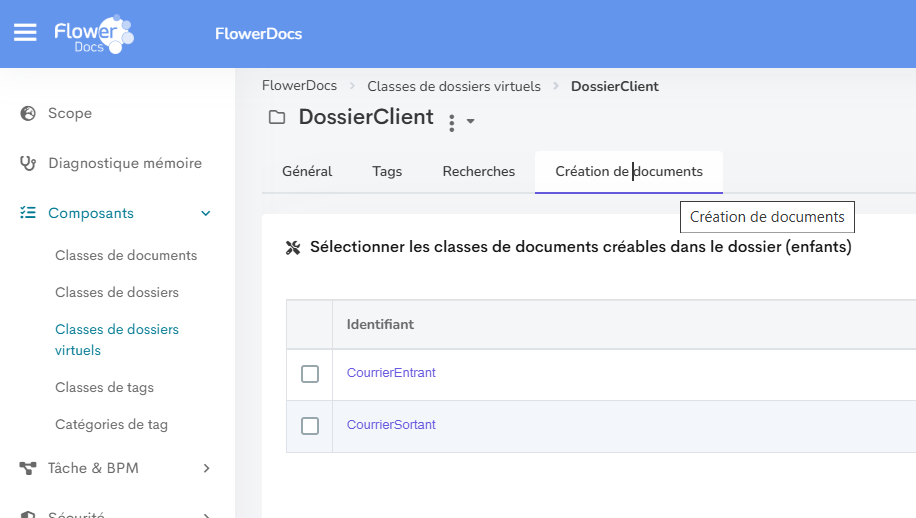Click the folder icon next to DossierClient
Screen dimensions: 916x518
point(277,117)
